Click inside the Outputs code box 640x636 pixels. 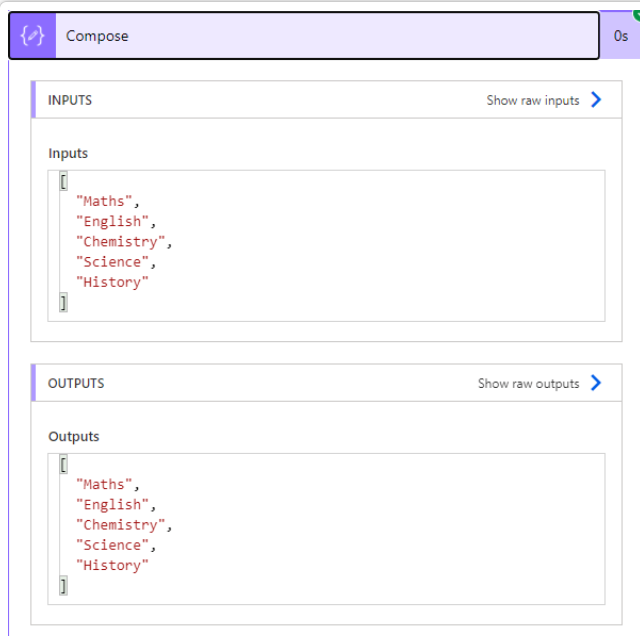click(327, 529)
